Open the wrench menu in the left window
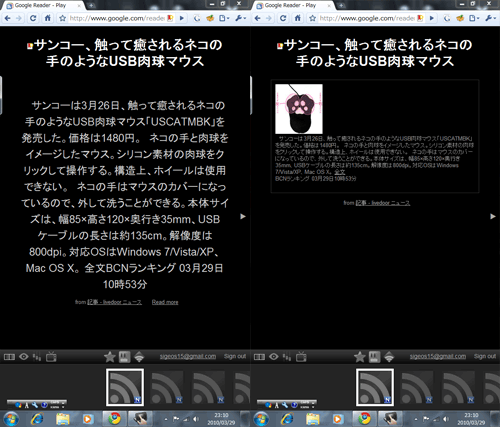Viewport: 500px width, 427px height. click(x=240, y=18)
